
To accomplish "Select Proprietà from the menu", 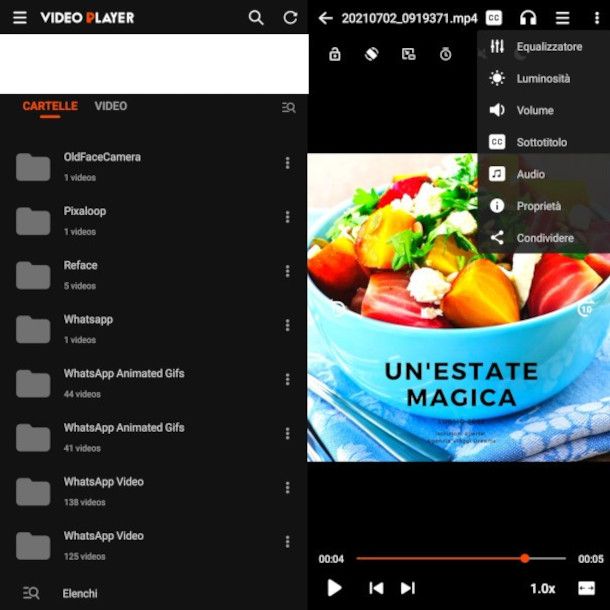I will (543, 206).
